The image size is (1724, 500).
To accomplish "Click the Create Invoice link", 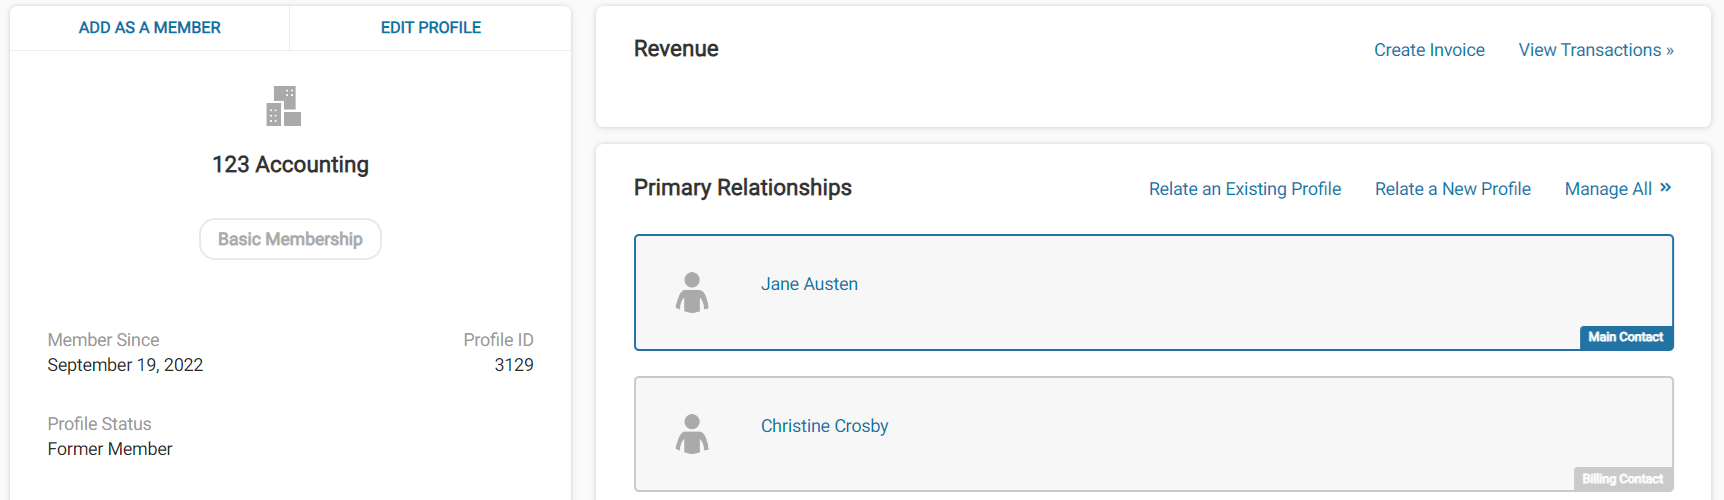I will (x=1429, y=50).
